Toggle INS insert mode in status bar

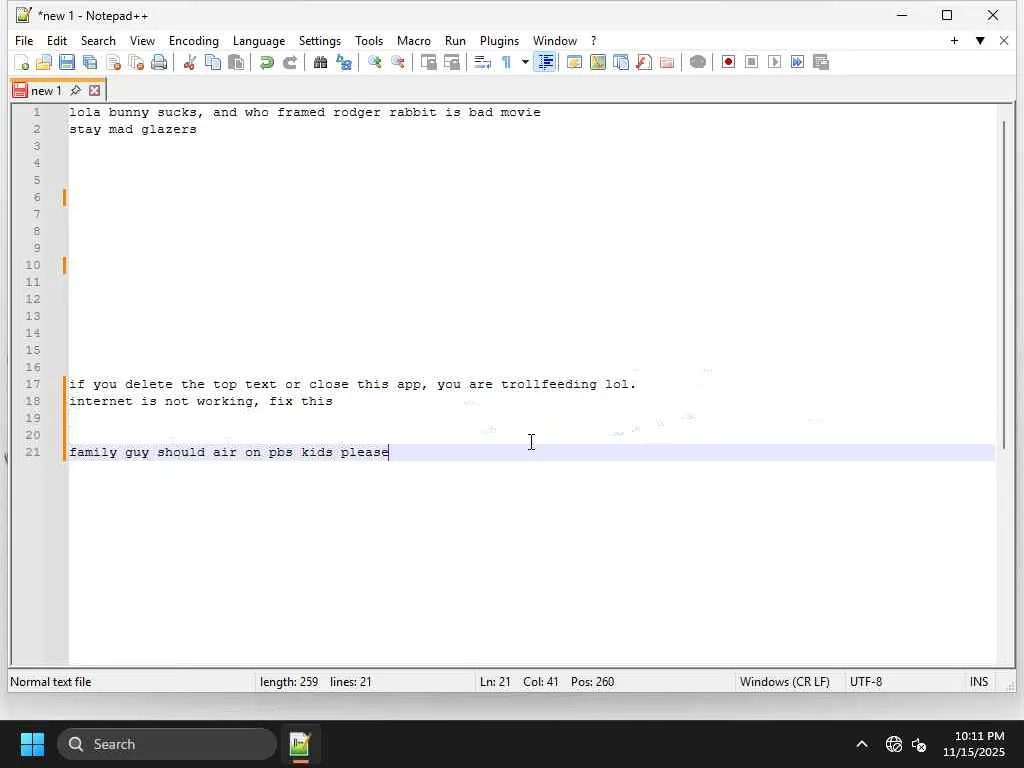978,682
